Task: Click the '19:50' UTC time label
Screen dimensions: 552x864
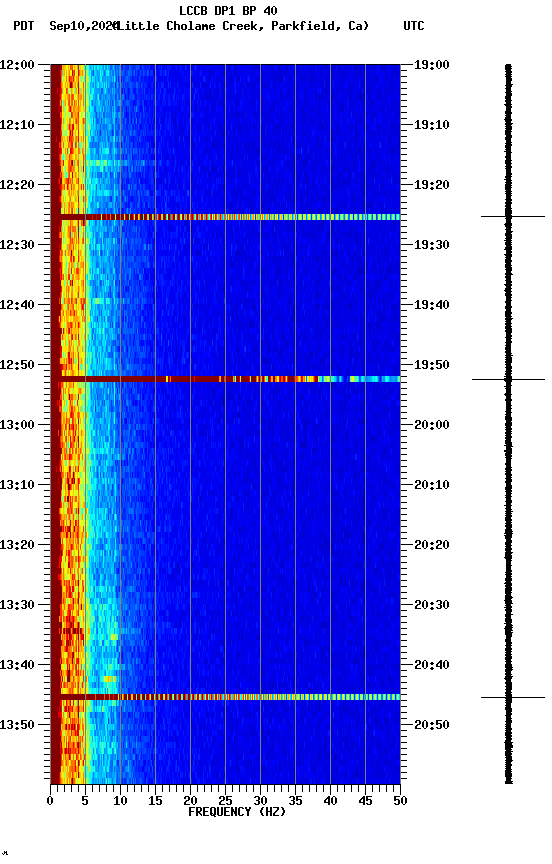Action: pyautogui.click(x=432, y=365)
